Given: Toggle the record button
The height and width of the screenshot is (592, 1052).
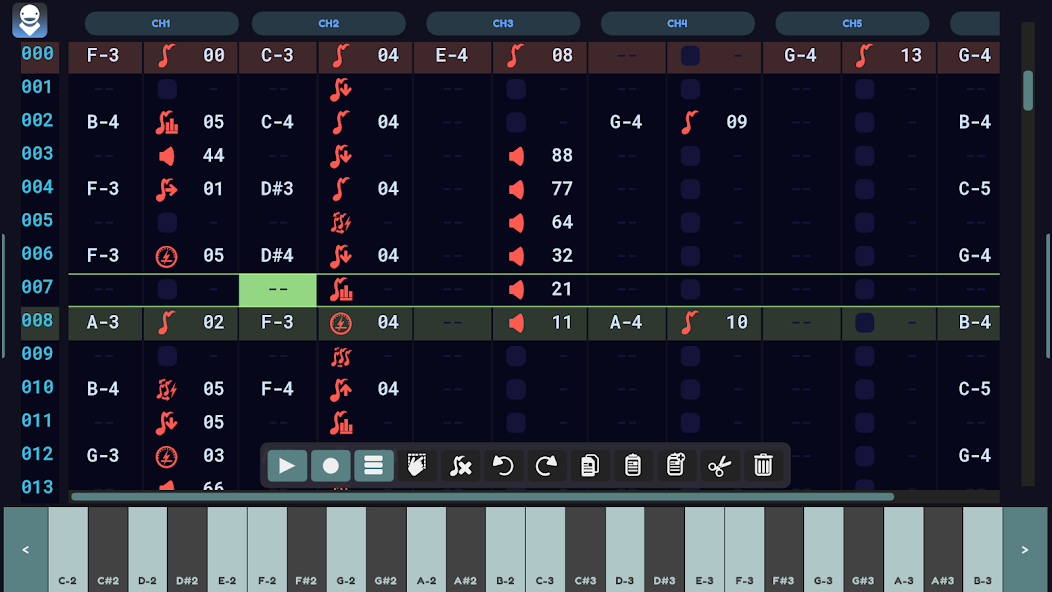Looking at the screenshot, I should (330, 465).
